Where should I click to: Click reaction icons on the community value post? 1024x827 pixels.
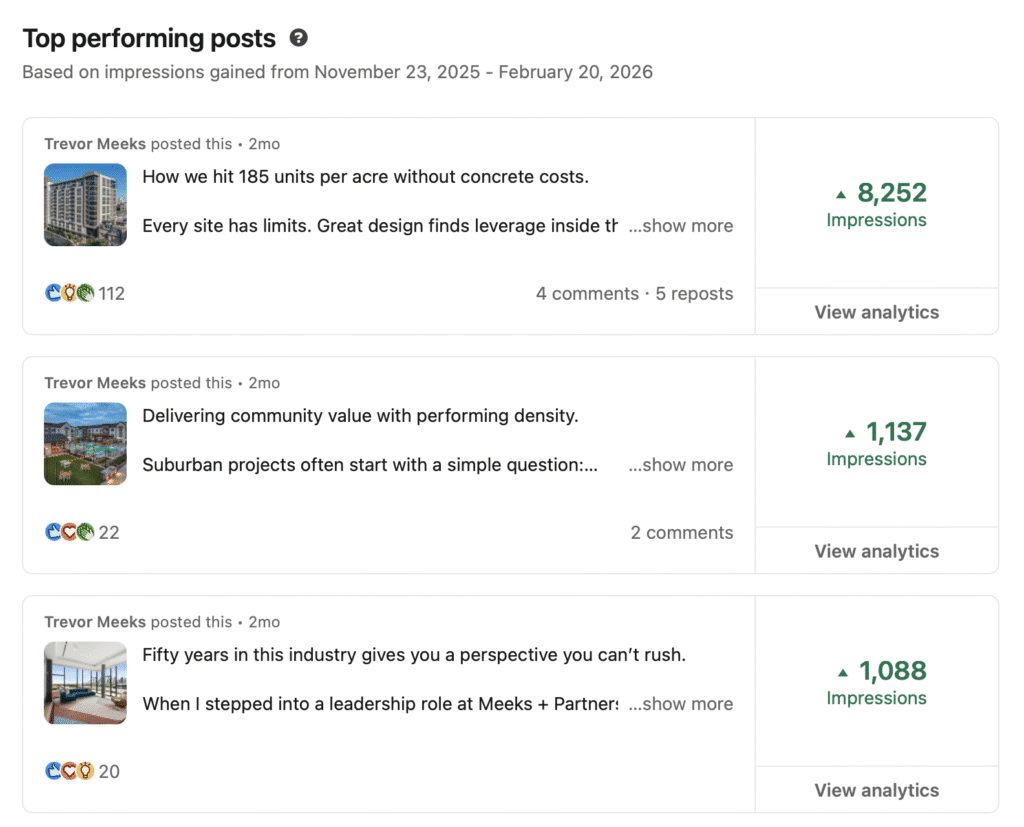[69, 533]
